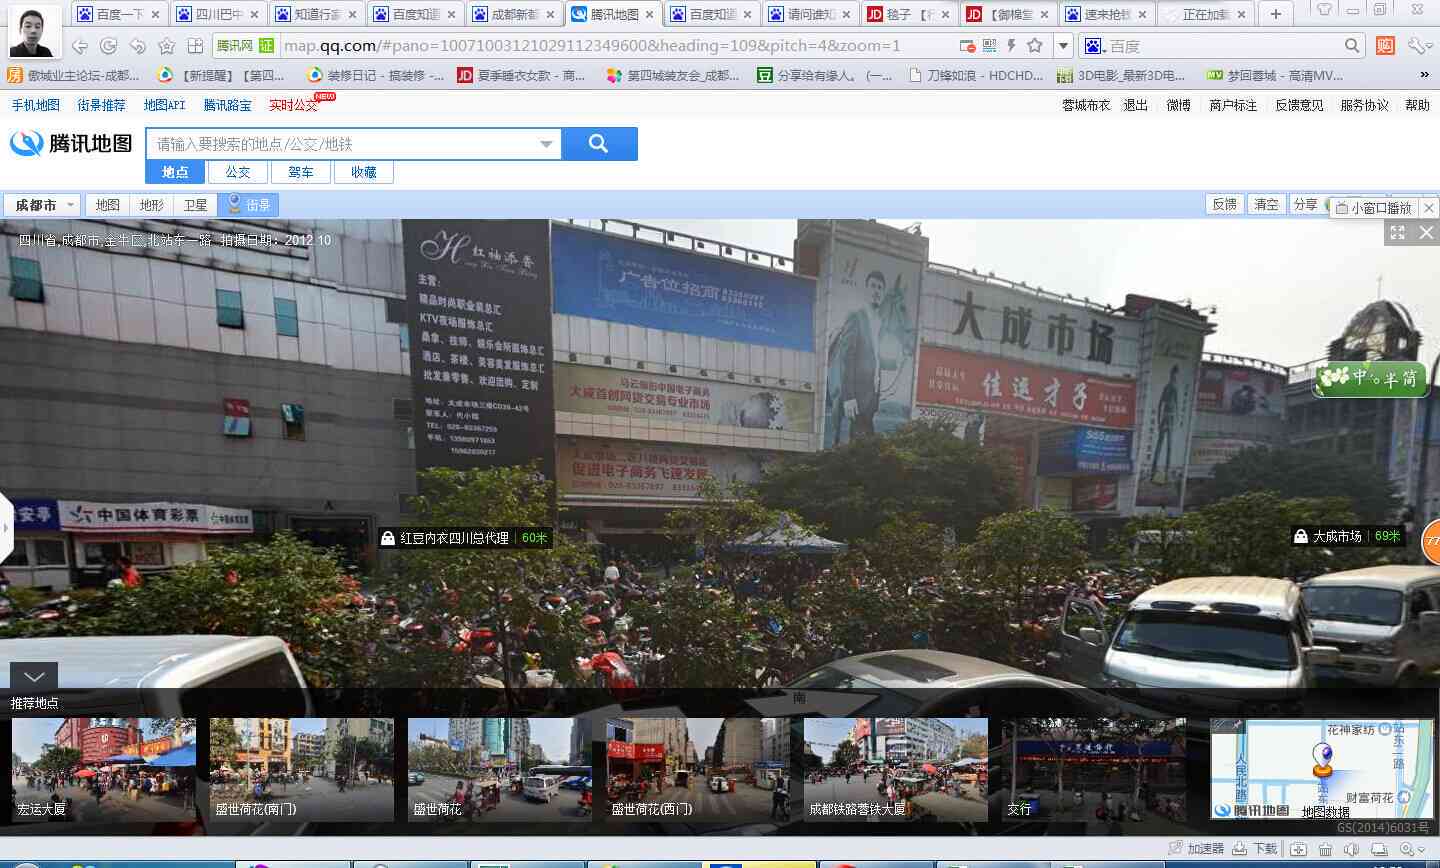Click the 加速器 status bar button
Image resolution: width=1440 pixels, height=868 pixels.
(1196, 848)
